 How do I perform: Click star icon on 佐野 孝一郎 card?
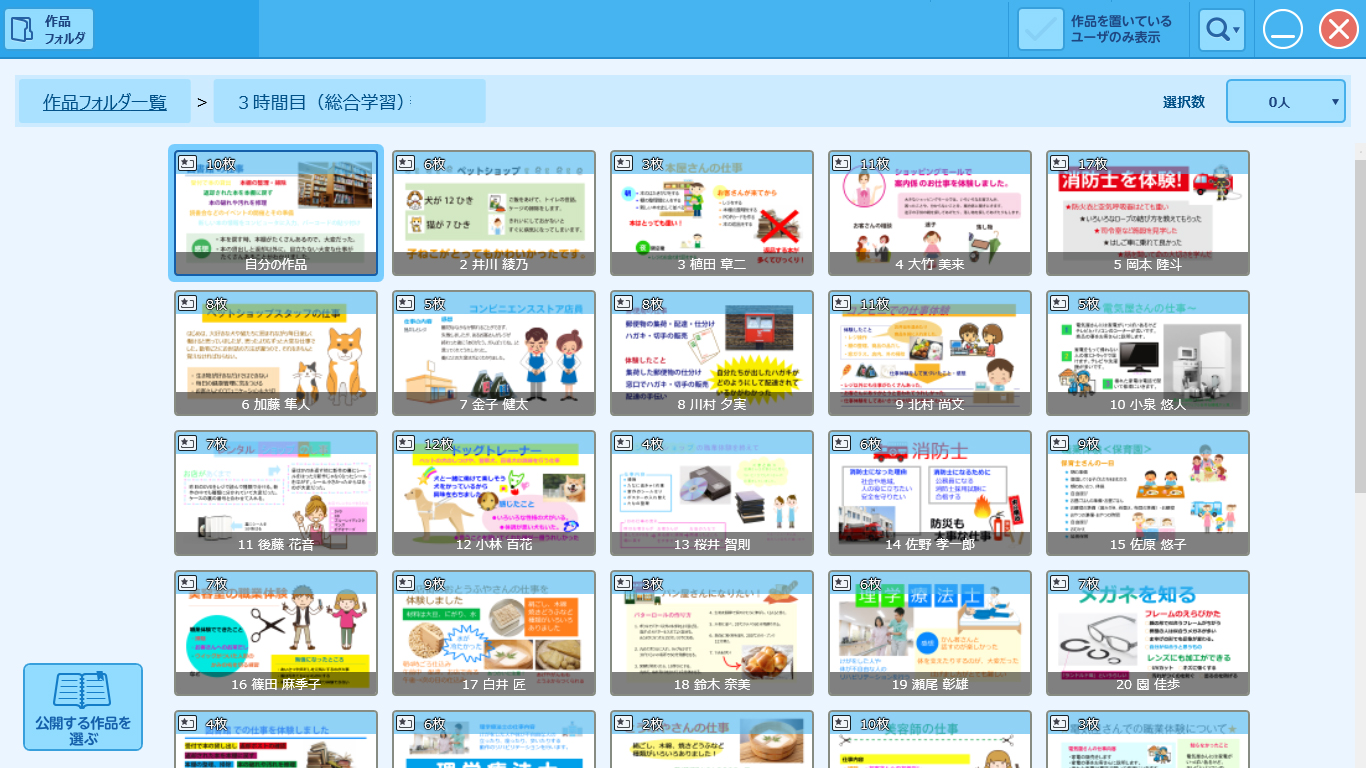[841, 443]
